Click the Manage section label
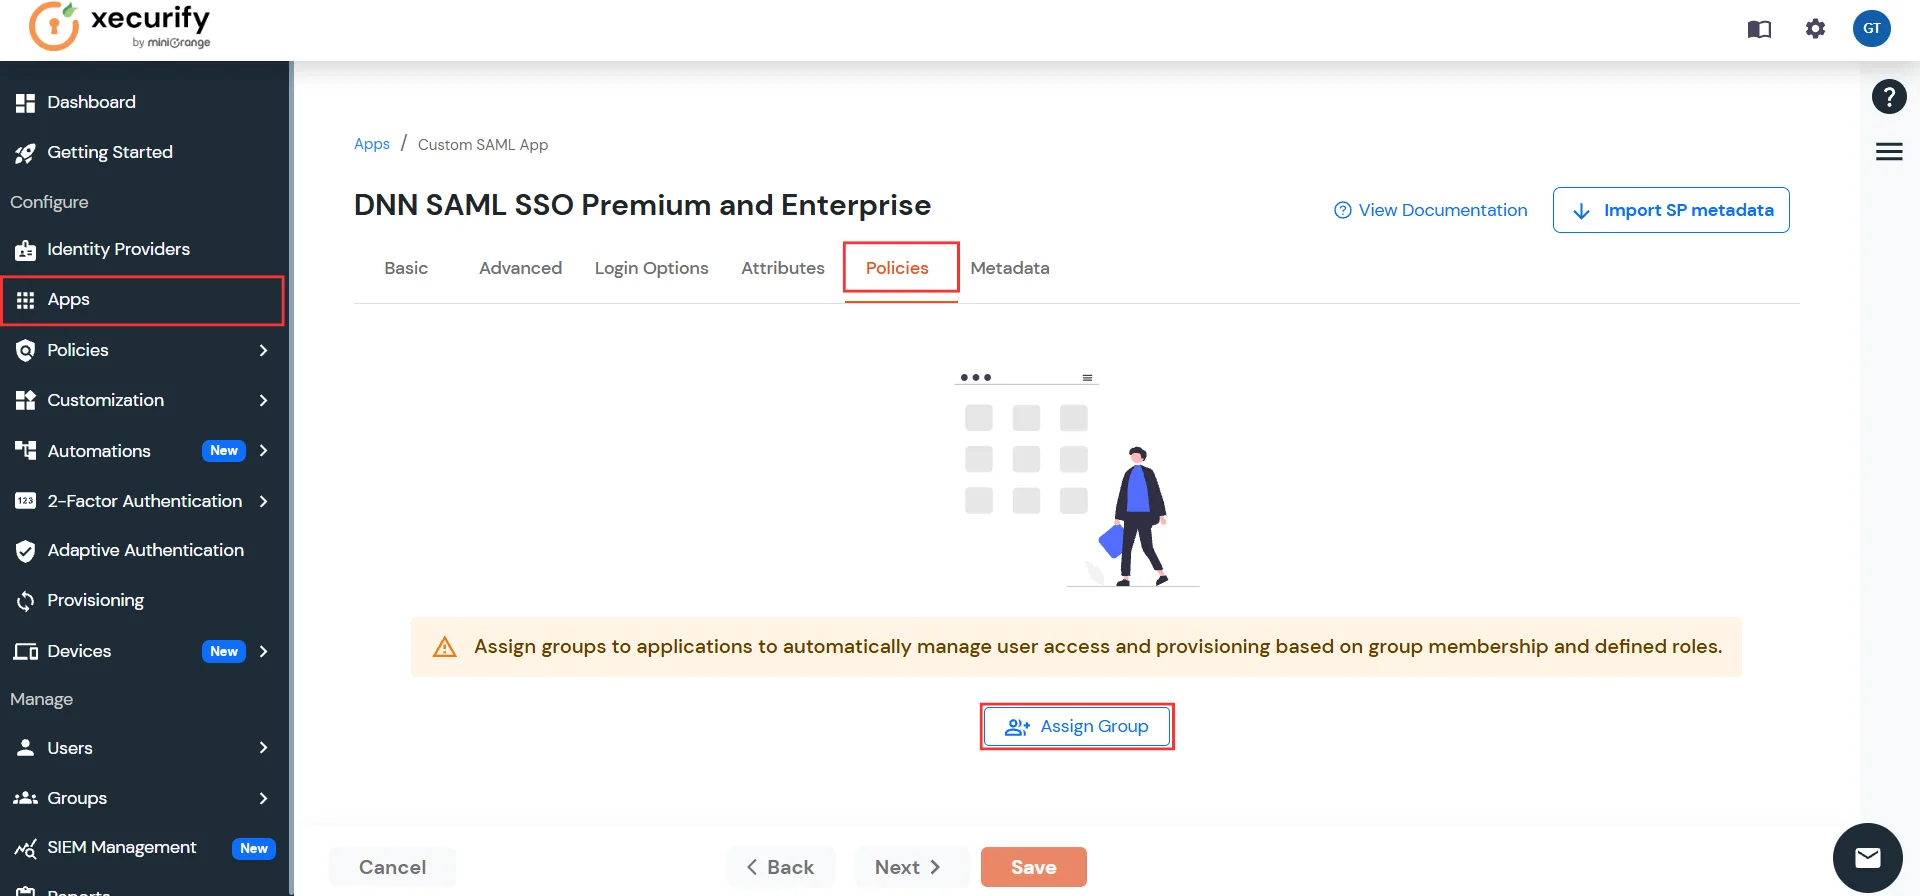 [x=41, y=699]
